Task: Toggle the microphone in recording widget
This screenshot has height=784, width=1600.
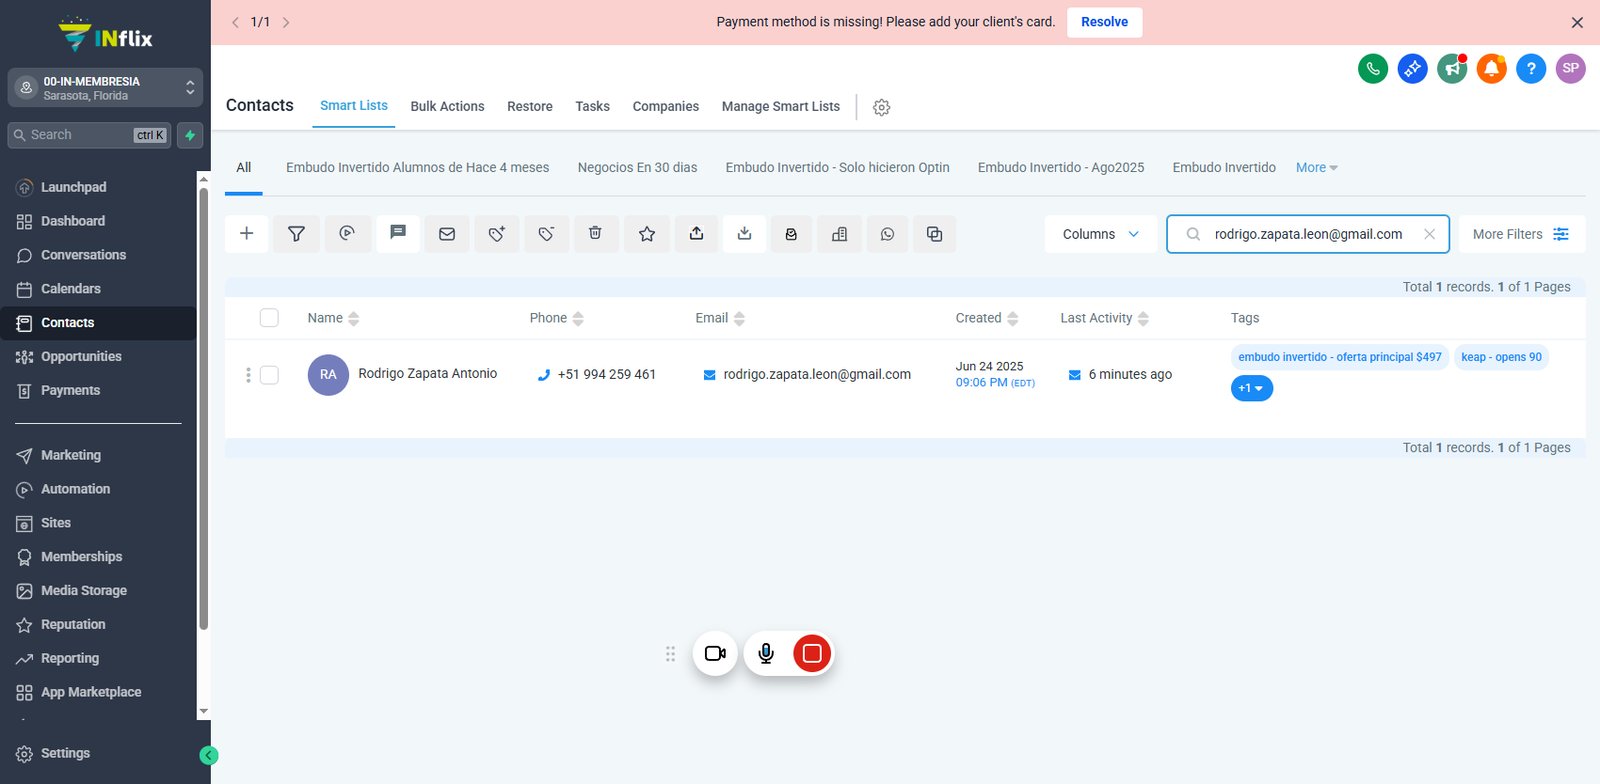Action: click(x=766, y=653)
